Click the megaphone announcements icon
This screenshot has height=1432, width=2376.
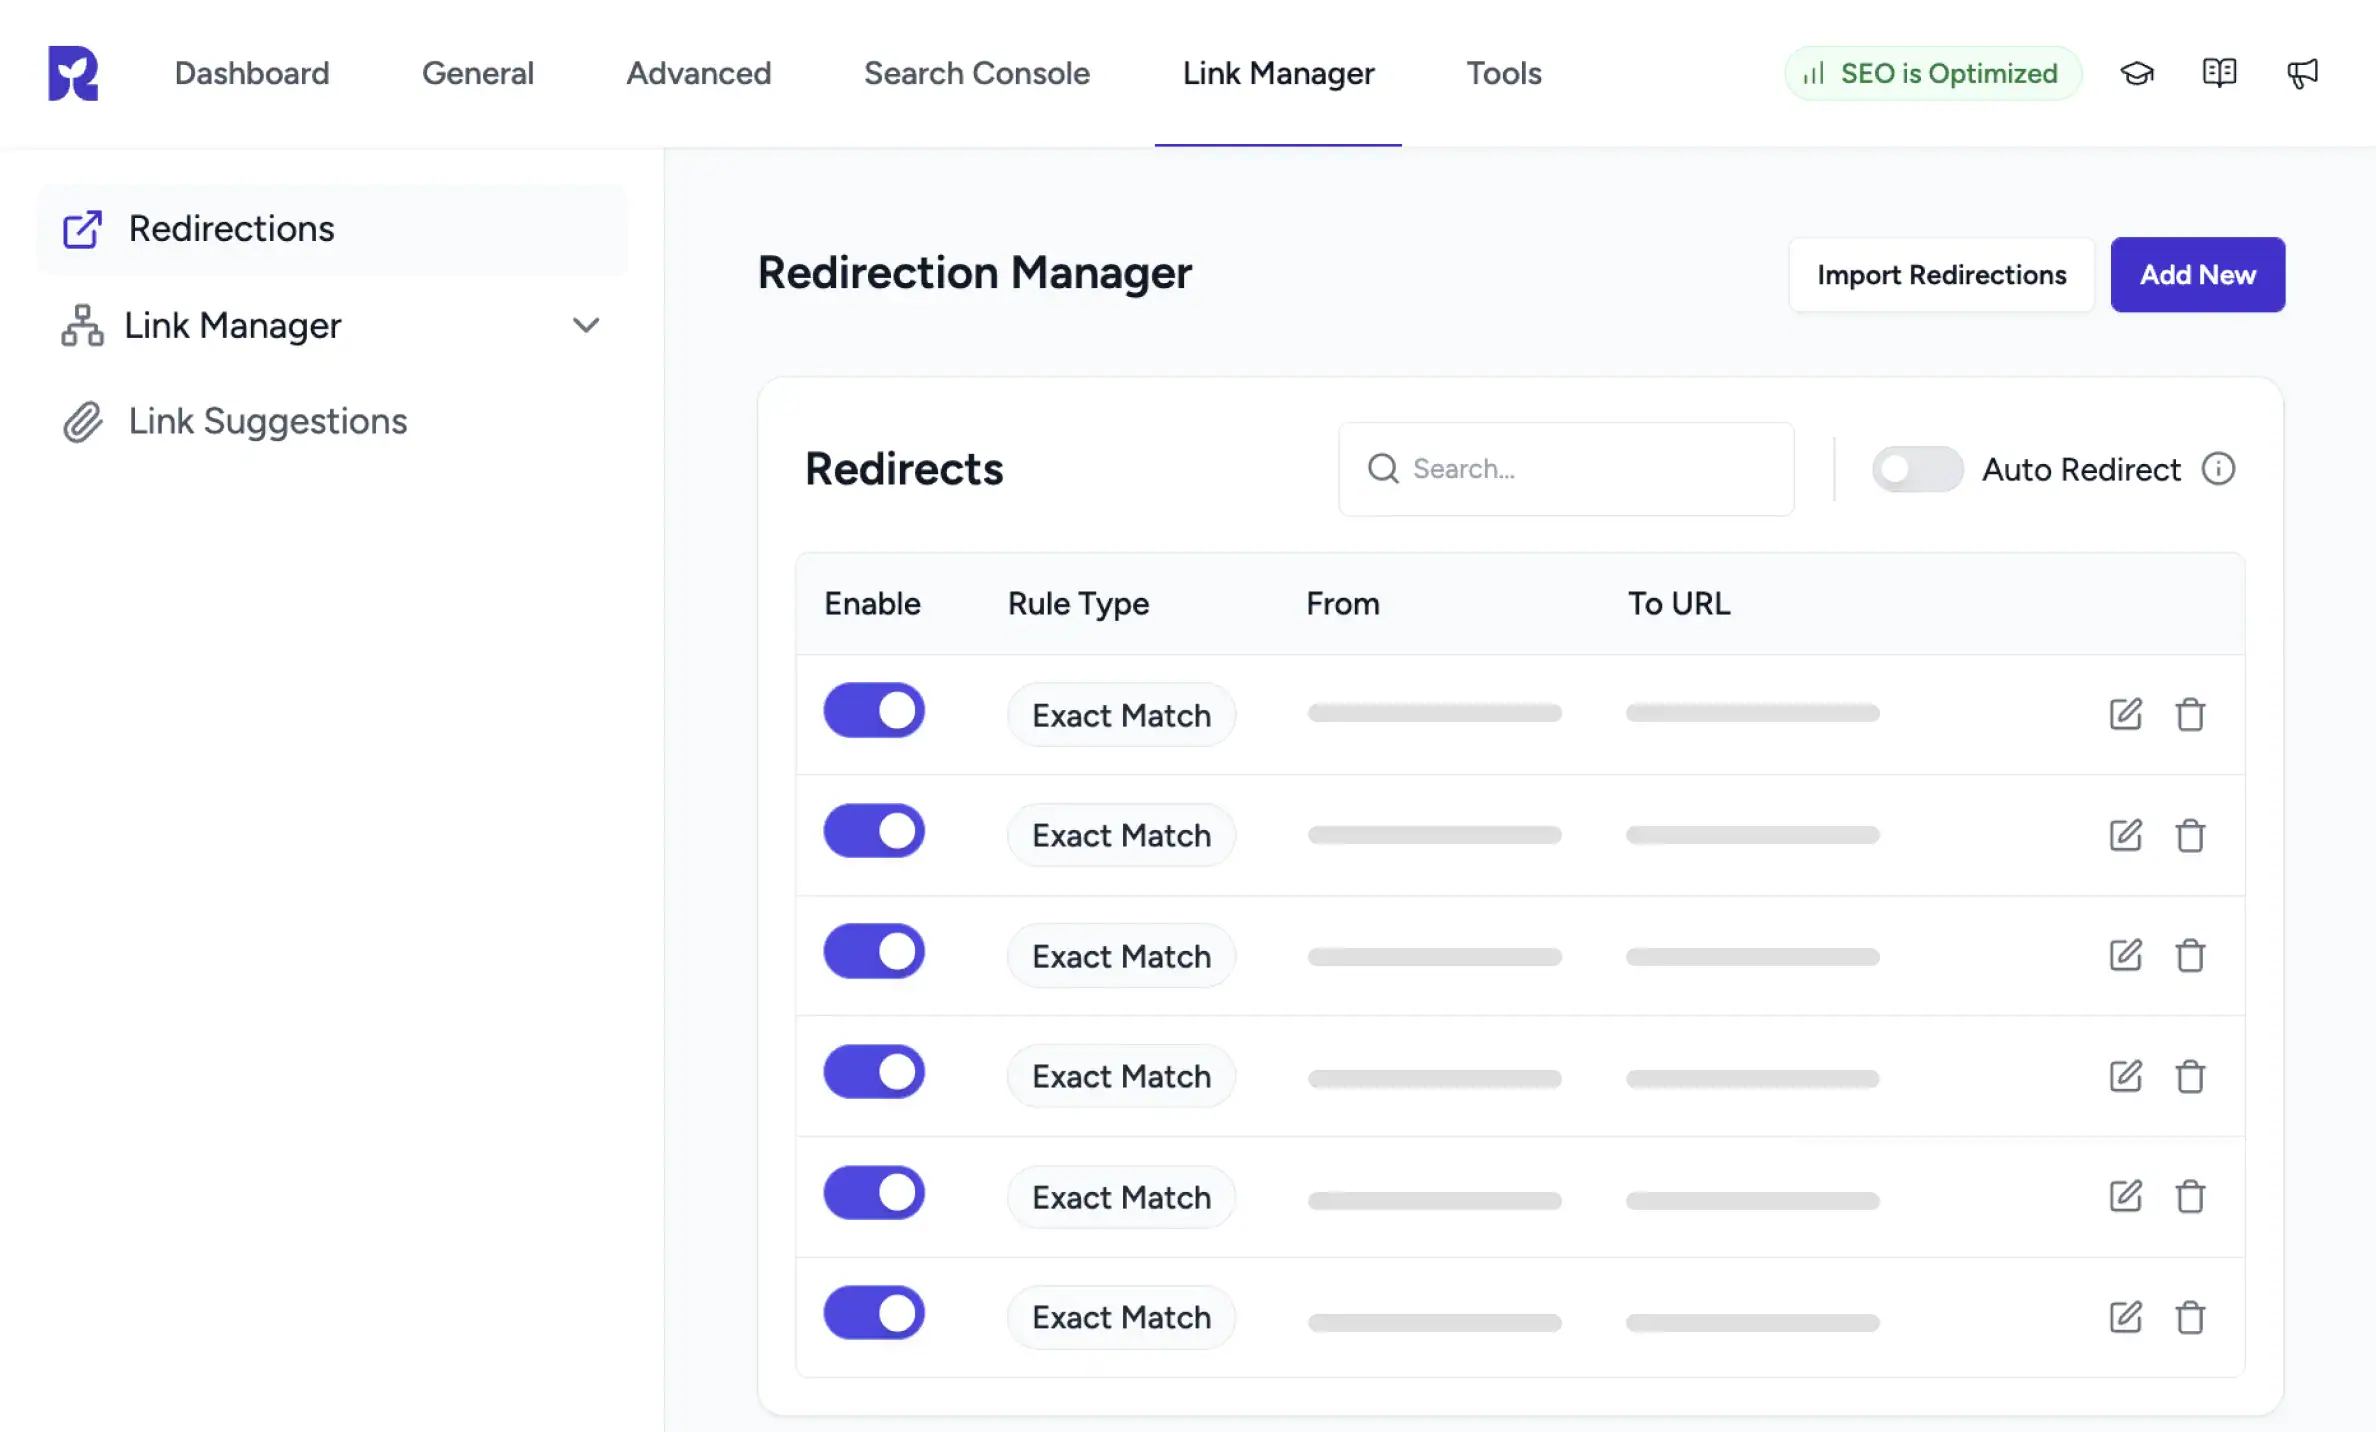tap(2302, 73)
